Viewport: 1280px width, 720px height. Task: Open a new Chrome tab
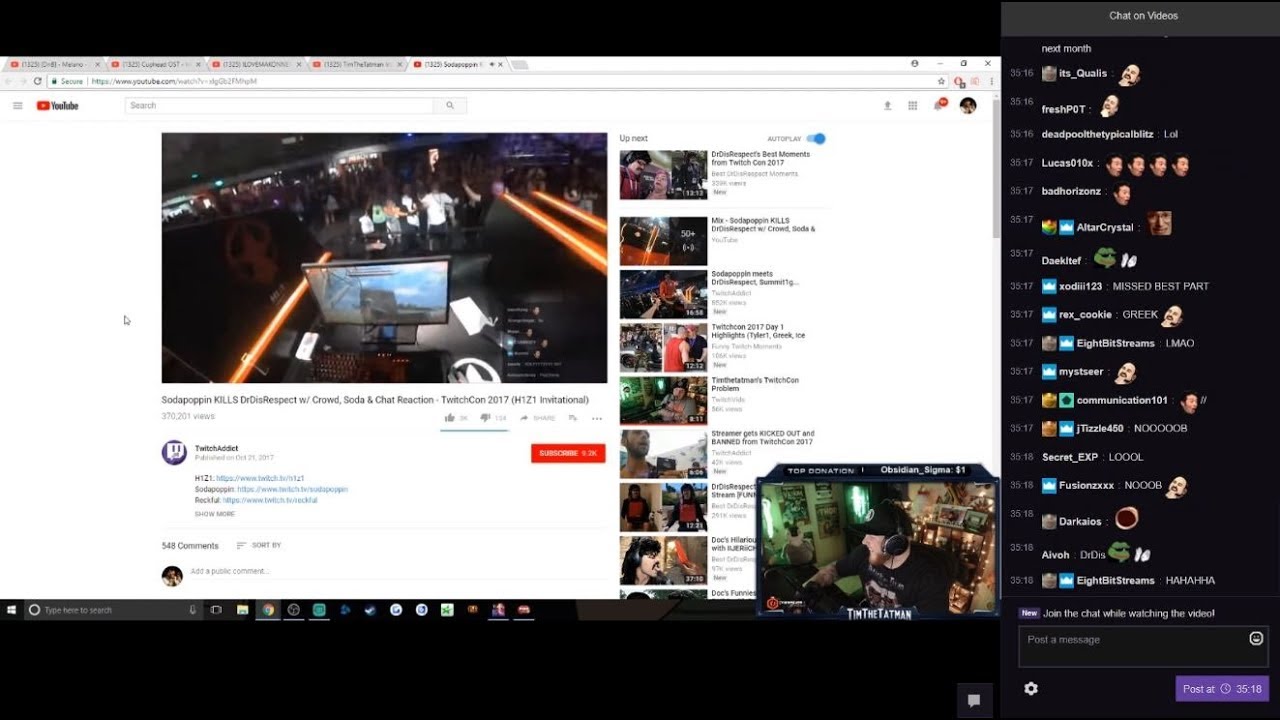pyautogui.click(x=520, y=64)
